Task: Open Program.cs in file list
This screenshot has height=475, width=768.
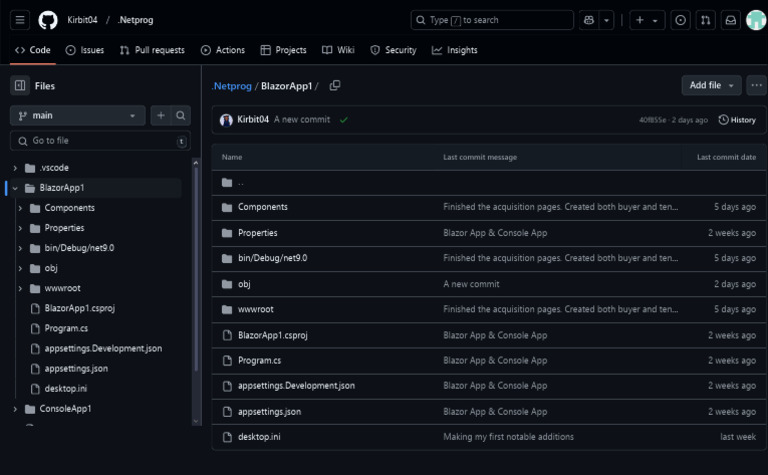Action: (x=259, y=360)
